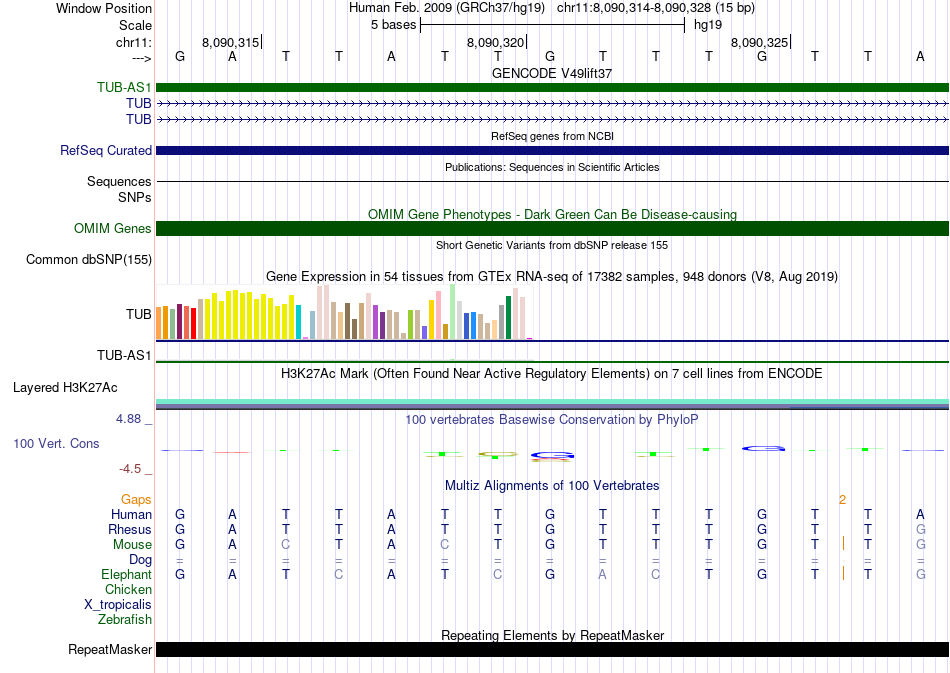Click the Common dbSNP(155) label

[88, 259]
